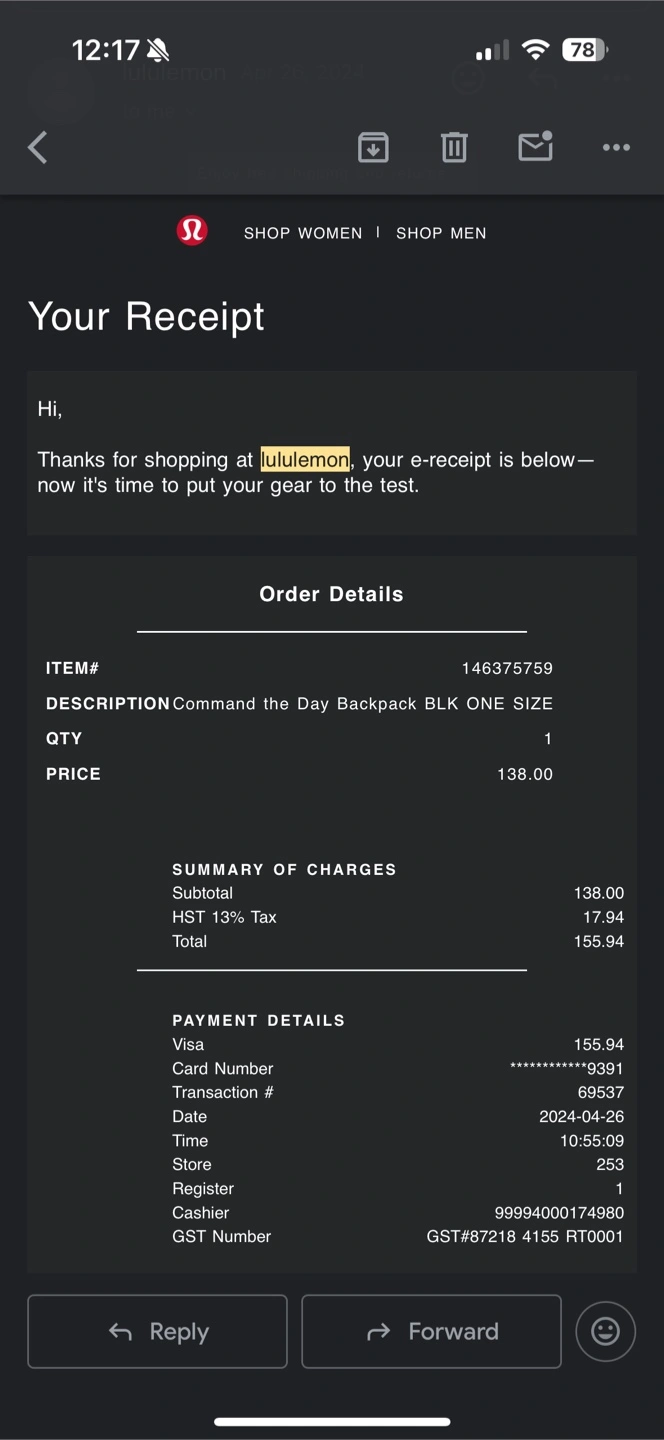Image resolution: width=664 pixels, height=1440 pixels.
Task: Open the SHOP WOMEN link
Action: coord(303,233)
